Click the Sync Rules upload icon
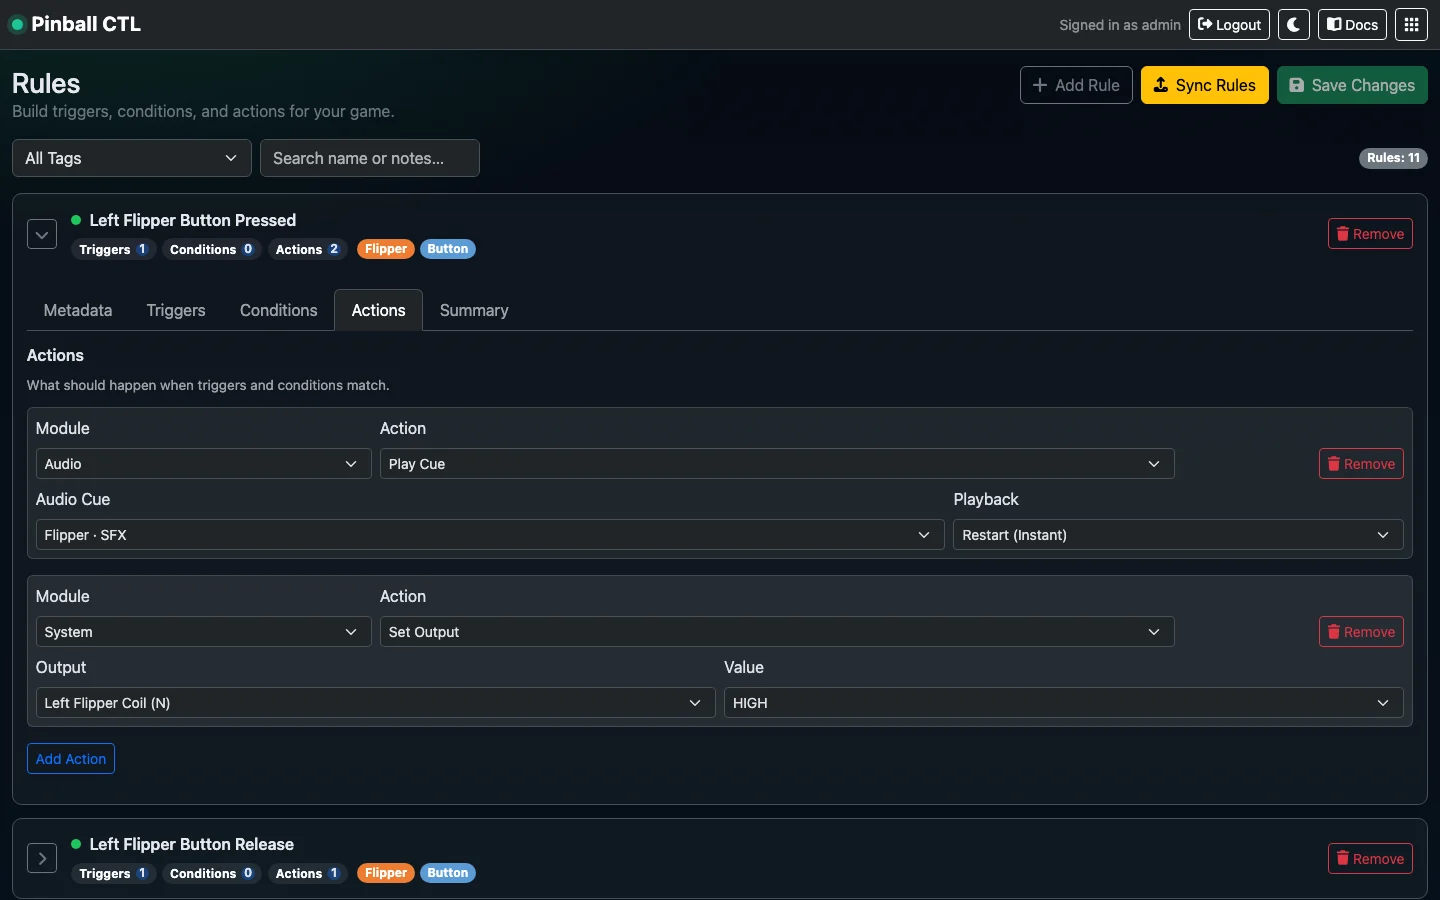Viewport: 1440px width, 900px height. [1163, 85]
